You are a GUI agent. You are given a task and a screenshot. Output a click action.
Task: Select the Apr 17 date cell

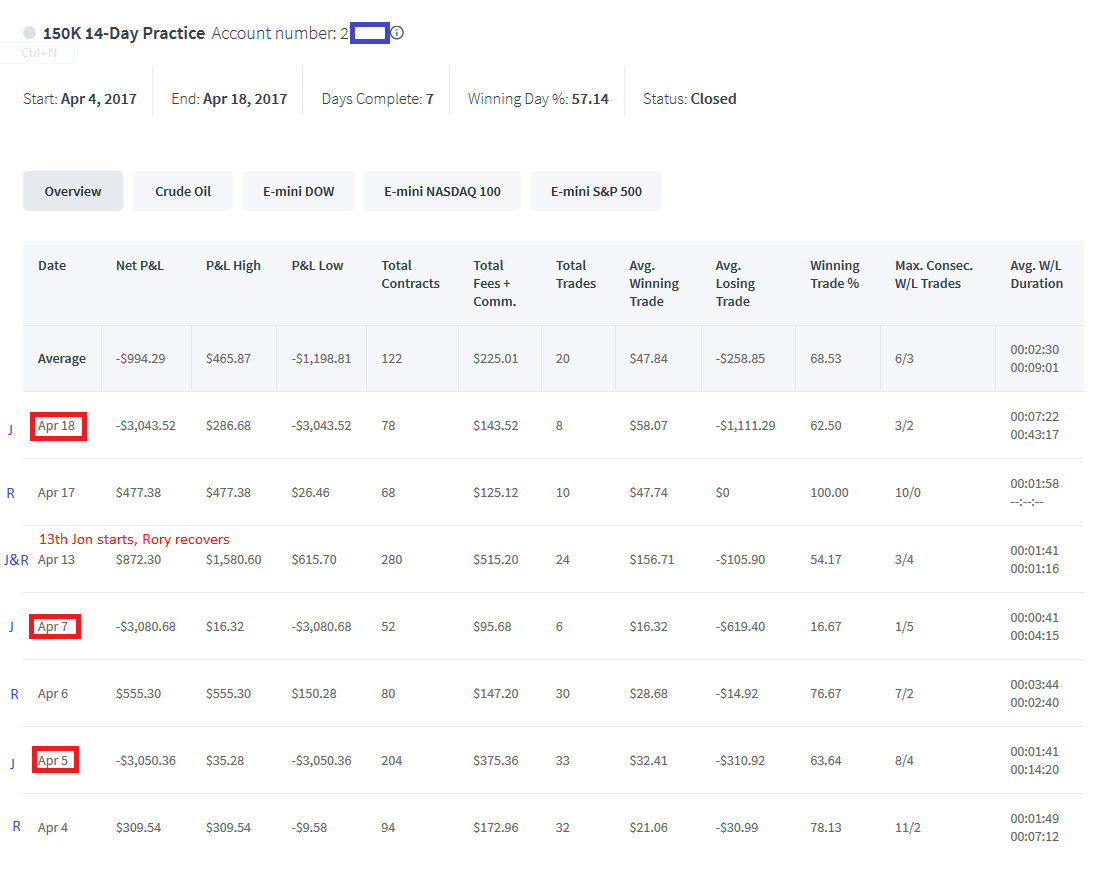coord(56,492)
